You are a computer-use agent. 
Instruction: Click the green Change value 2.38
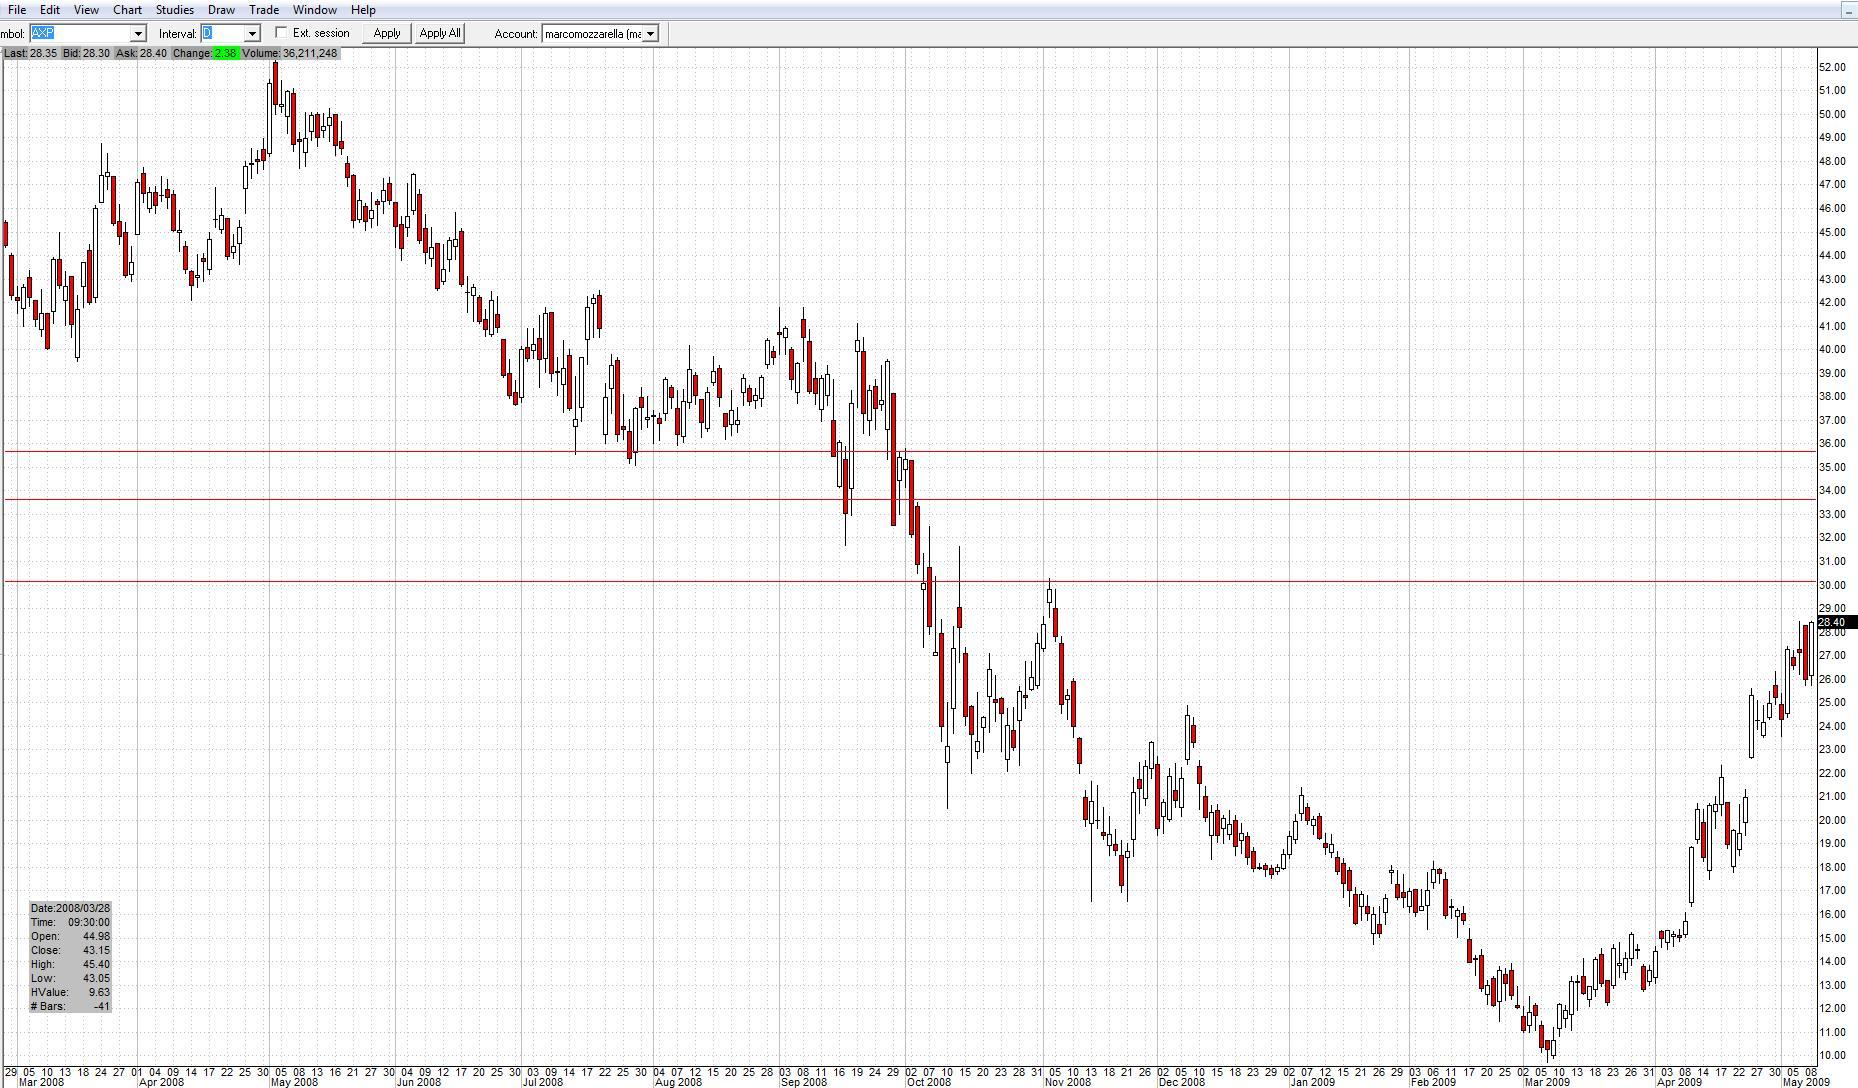pyautogui.click(x=224, y=54)
